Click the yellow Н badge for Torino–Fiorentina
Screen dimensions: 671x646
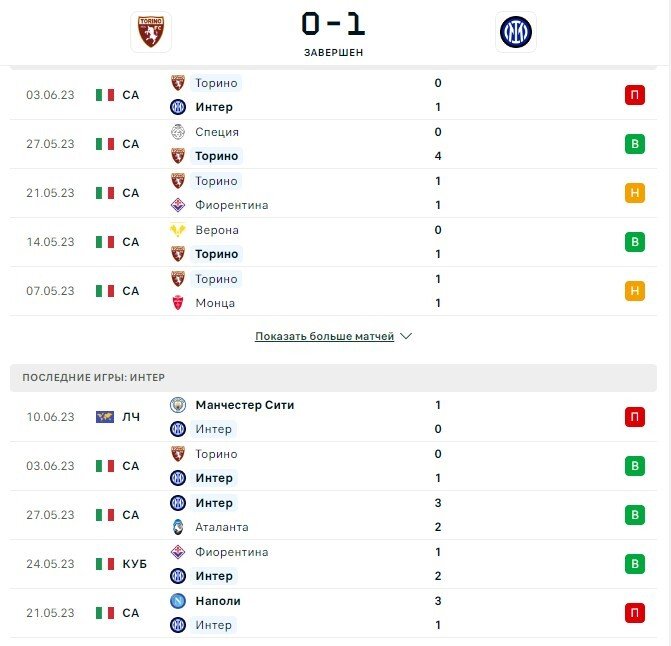point(634,193)
